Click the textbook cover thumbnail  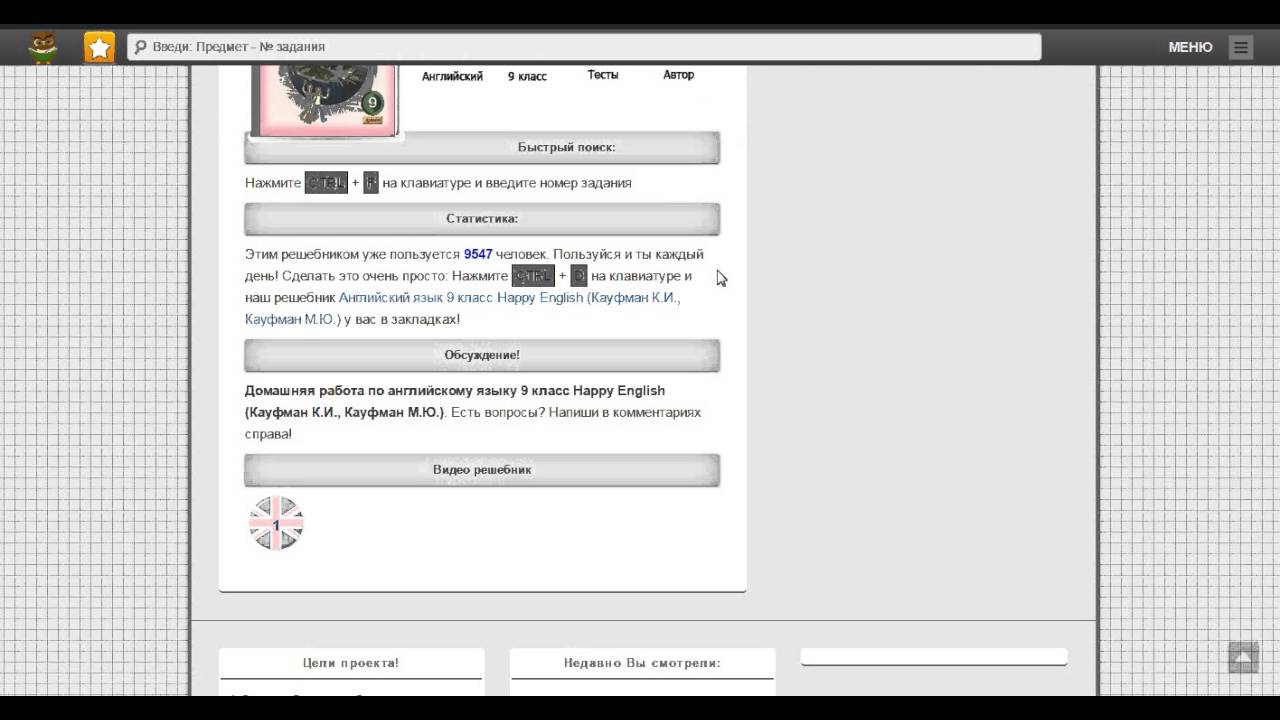325,100
